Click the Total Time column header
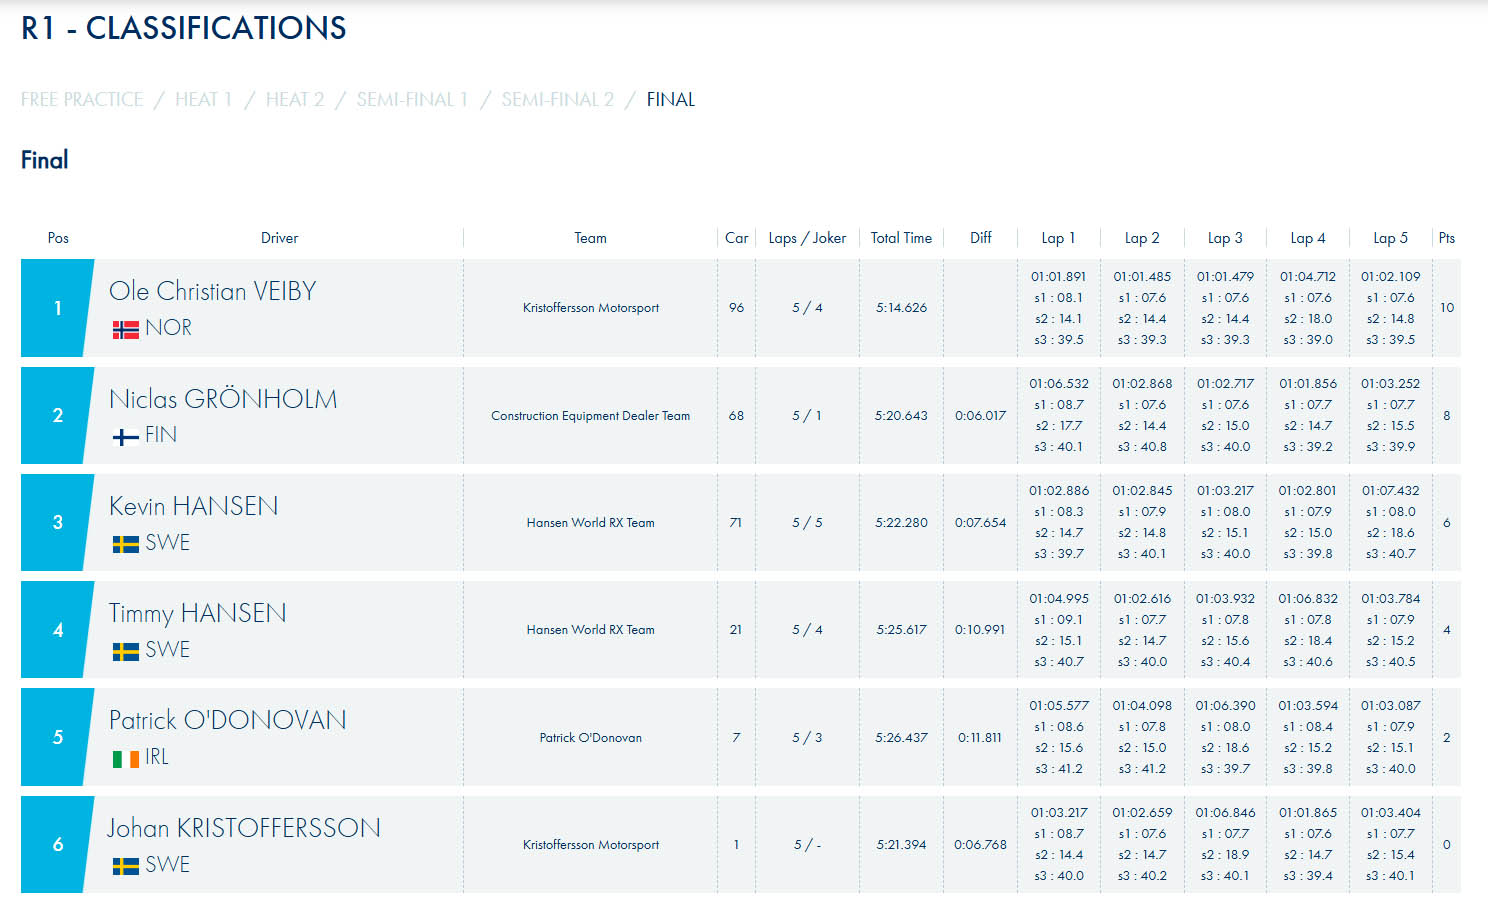1488x914 pixels. click(x=901, y=238)
